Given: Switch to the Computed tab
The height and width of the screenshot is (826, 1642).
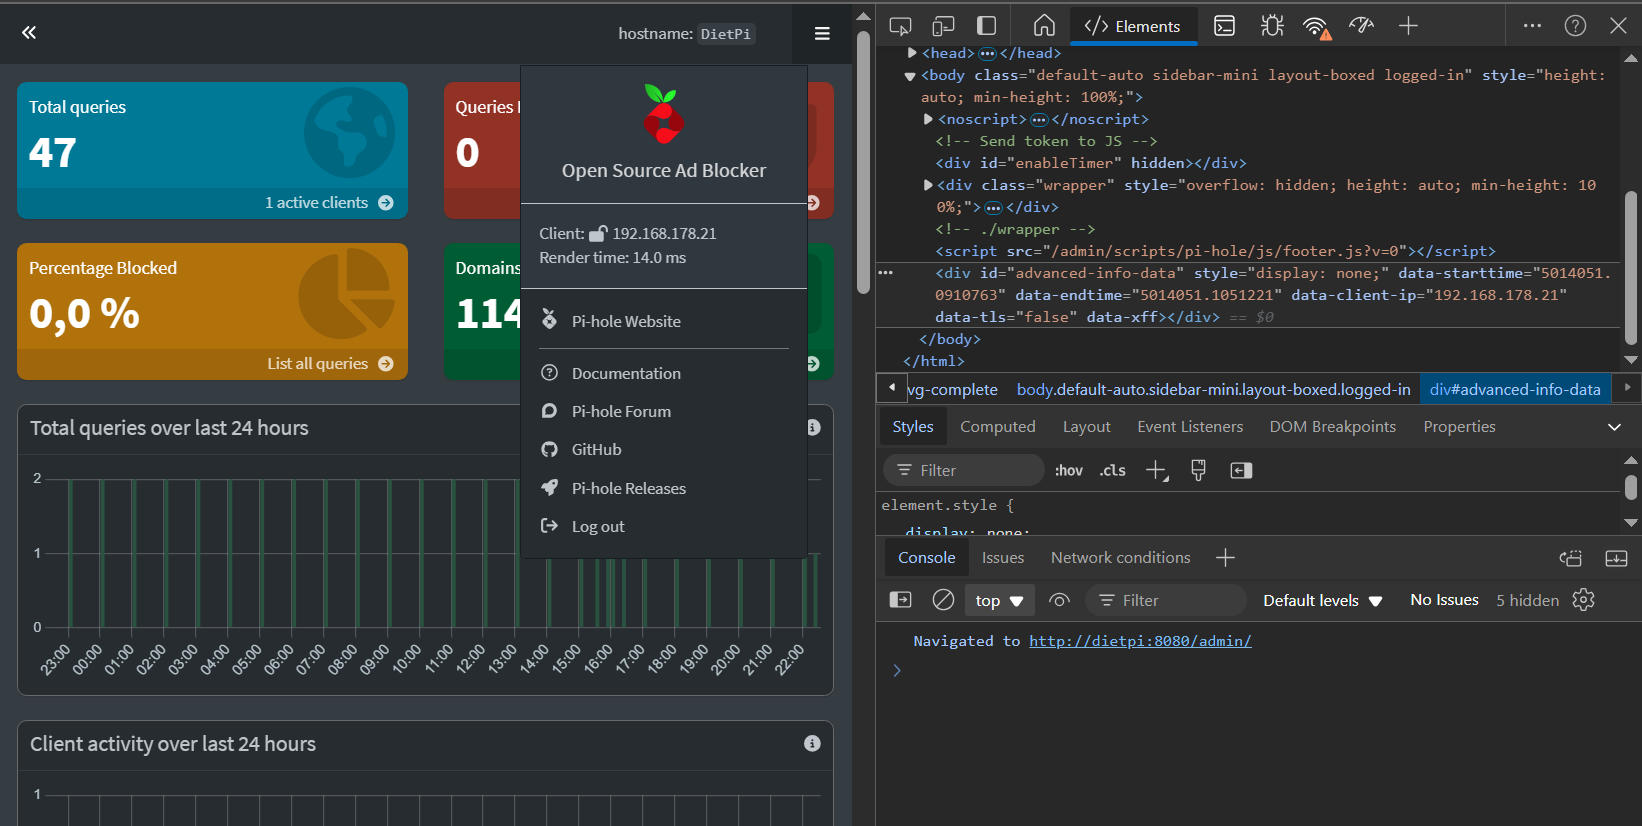Looking at the screenshot, I should (x=997, y=427).
